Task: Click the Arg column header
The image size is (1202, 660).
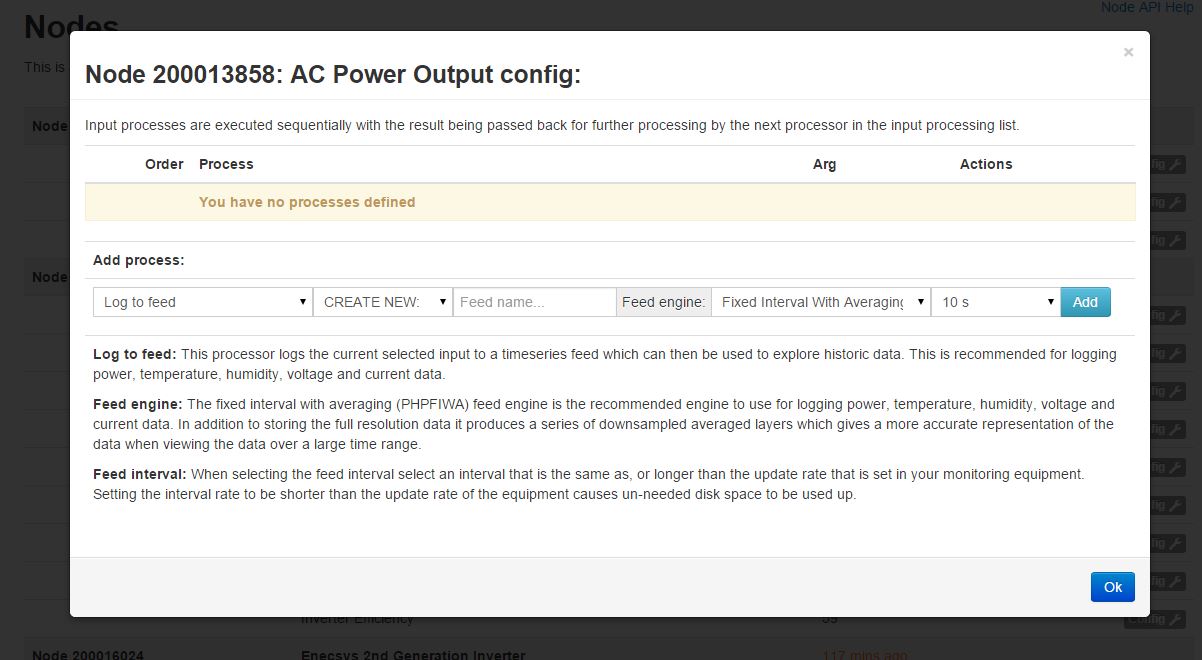Action: click(824, 164)
